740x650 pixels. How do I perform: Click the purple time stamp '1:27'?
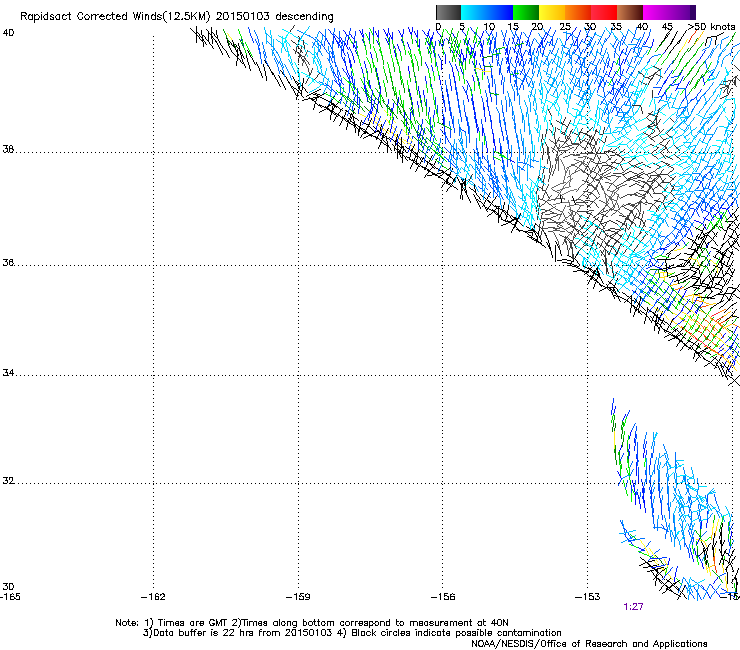click(x=633, y=607)
